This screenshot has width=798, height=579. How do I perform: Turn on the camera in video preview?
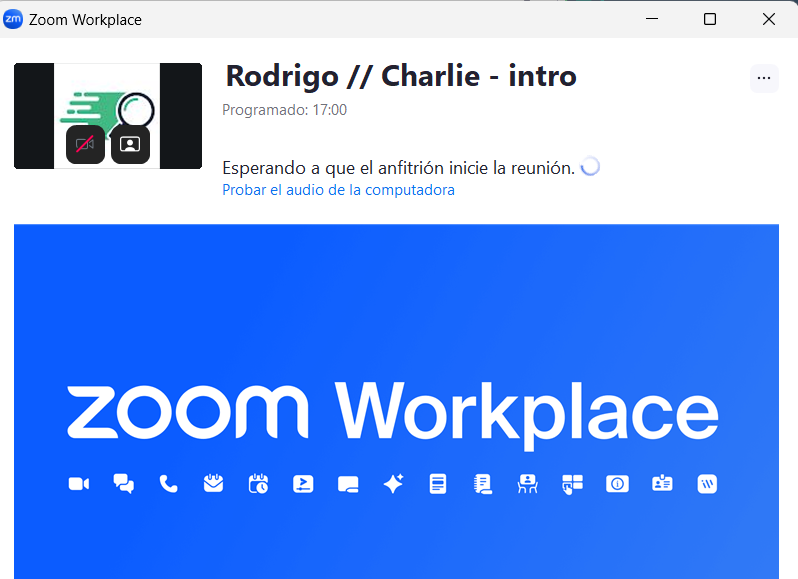85,144
